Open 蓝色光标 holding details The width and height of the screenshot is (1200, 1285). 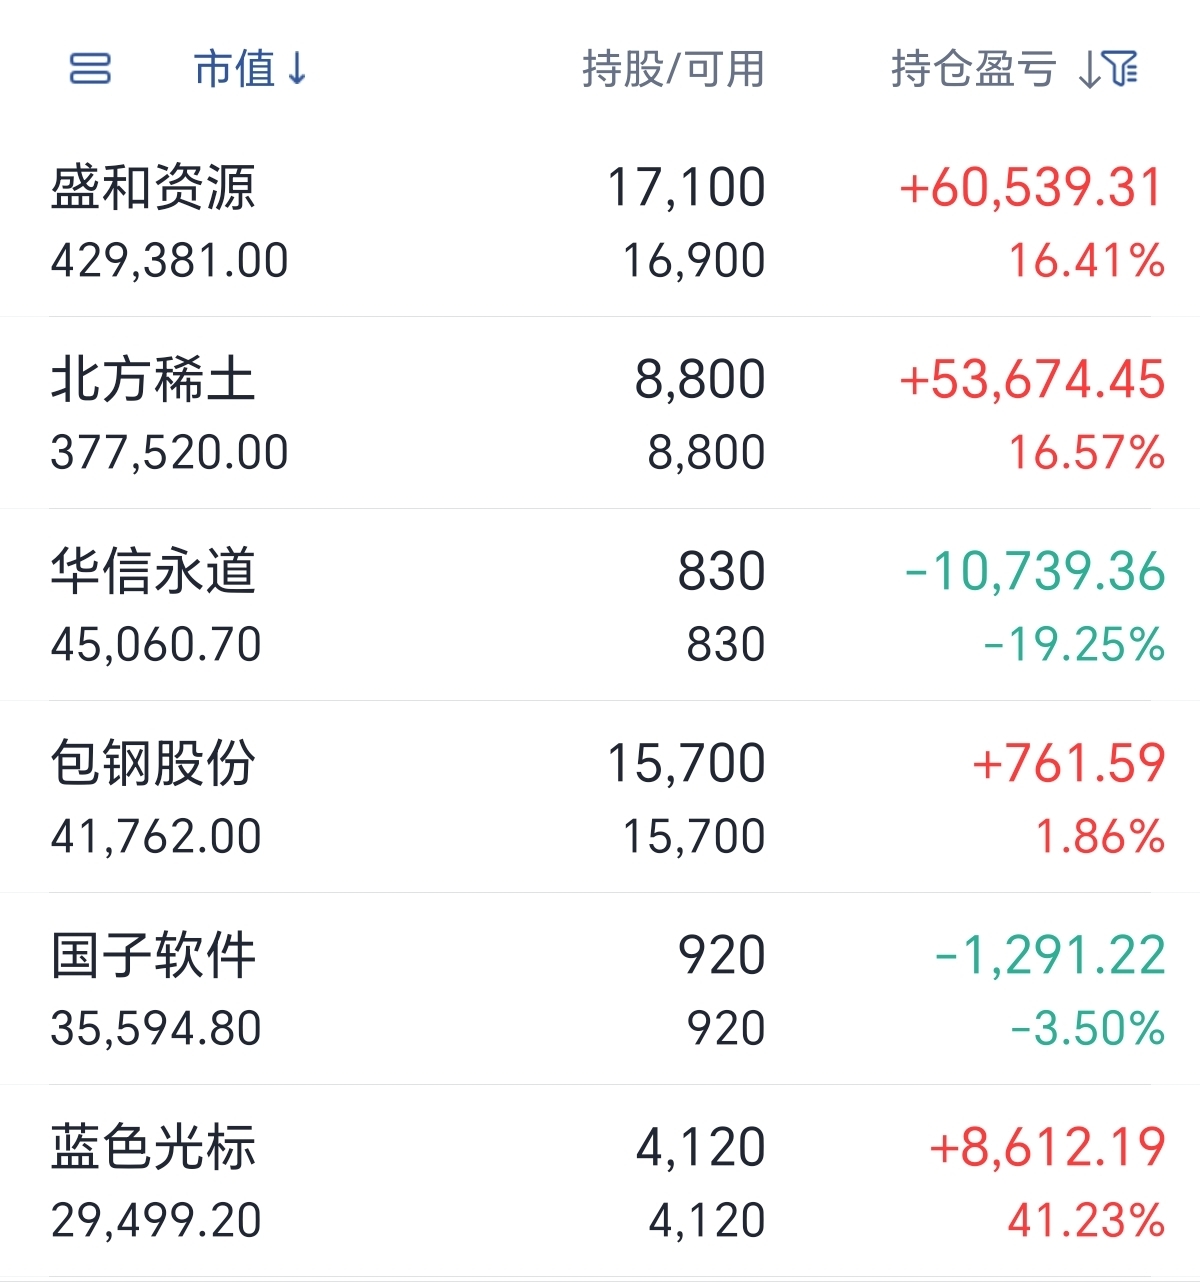[600, 1181]
